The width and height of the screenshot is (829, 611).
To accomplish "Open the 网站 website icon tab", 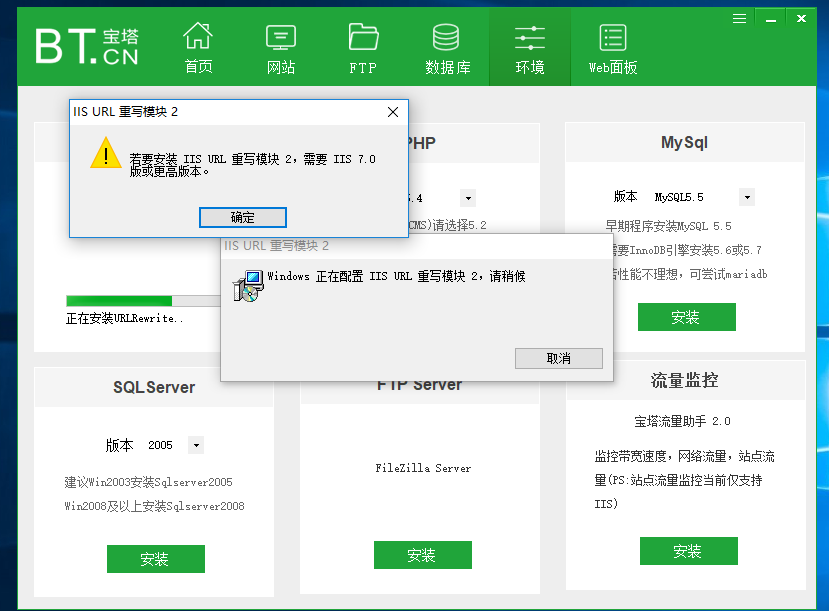I will click(x=281, y=48).
